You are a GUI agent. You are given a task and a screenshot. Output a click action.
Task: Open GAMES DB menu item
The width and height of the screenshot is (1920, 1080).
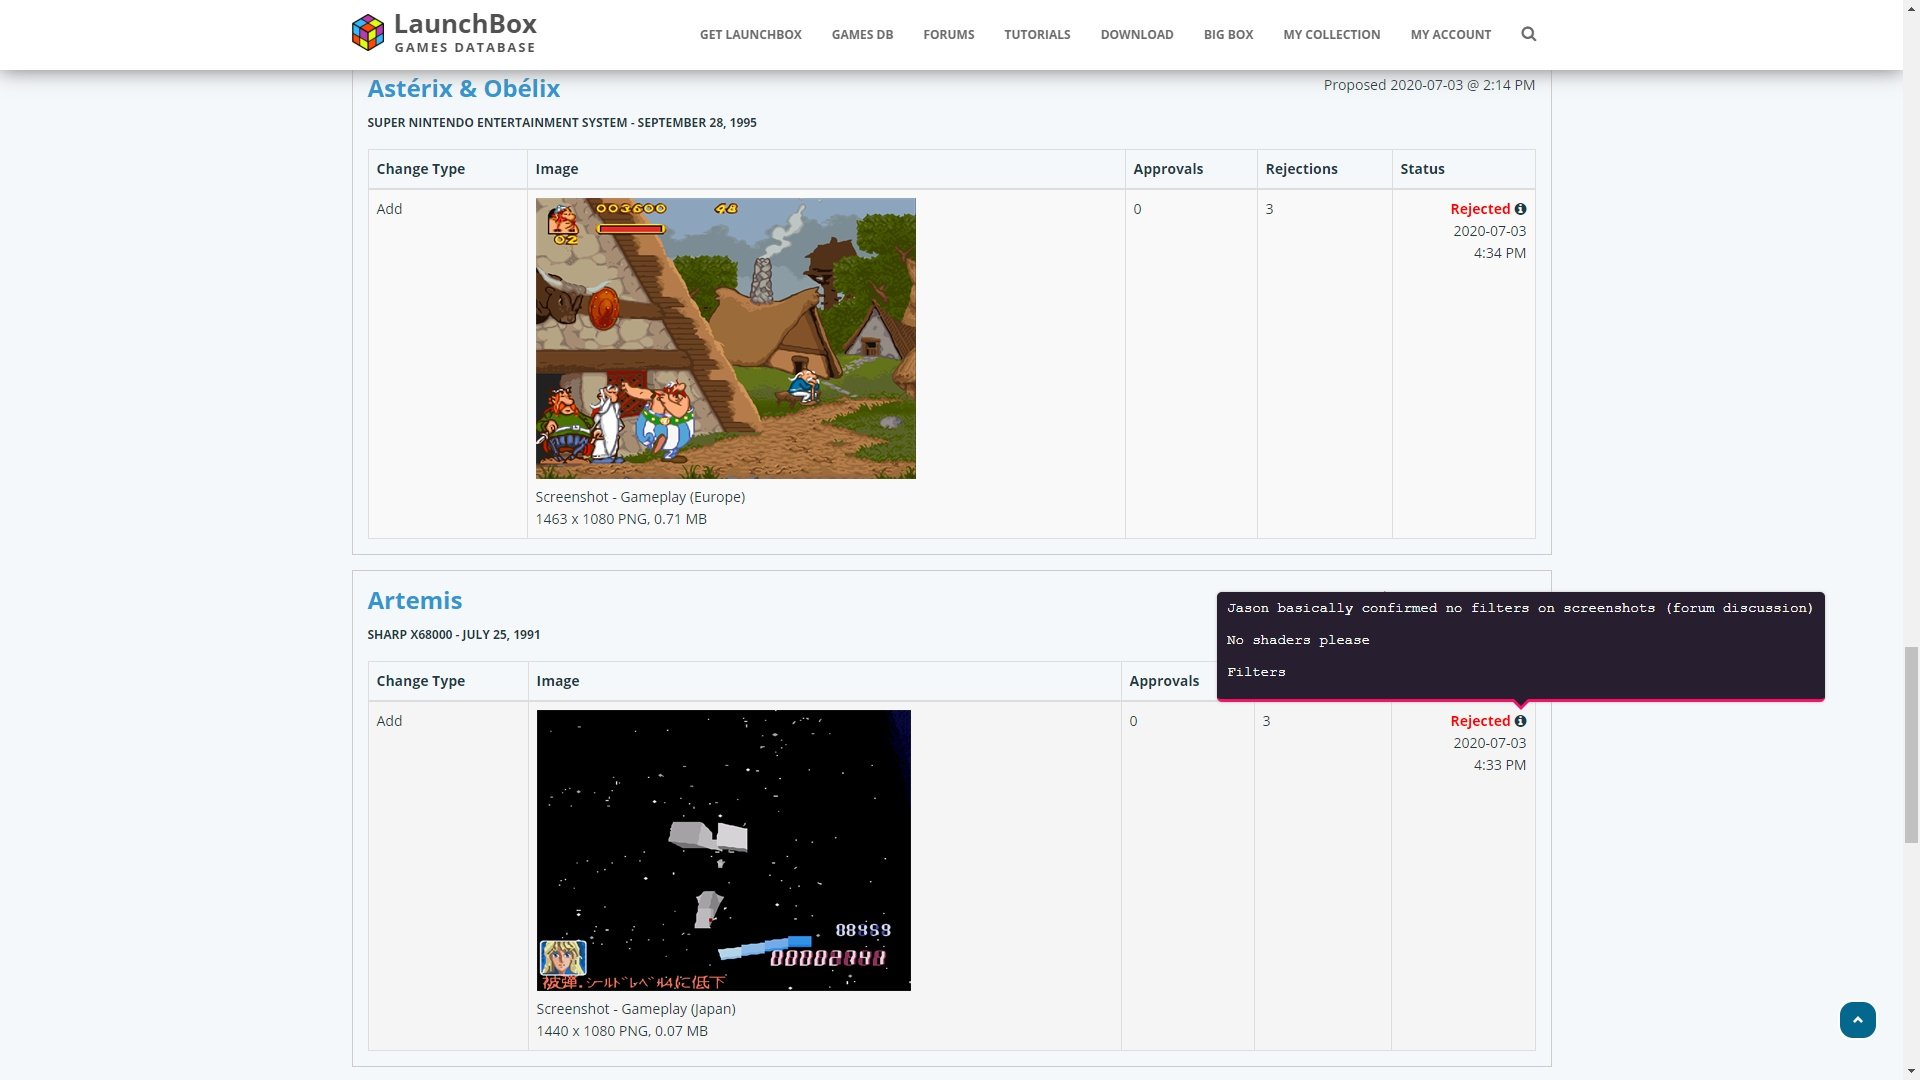[862, 34]
